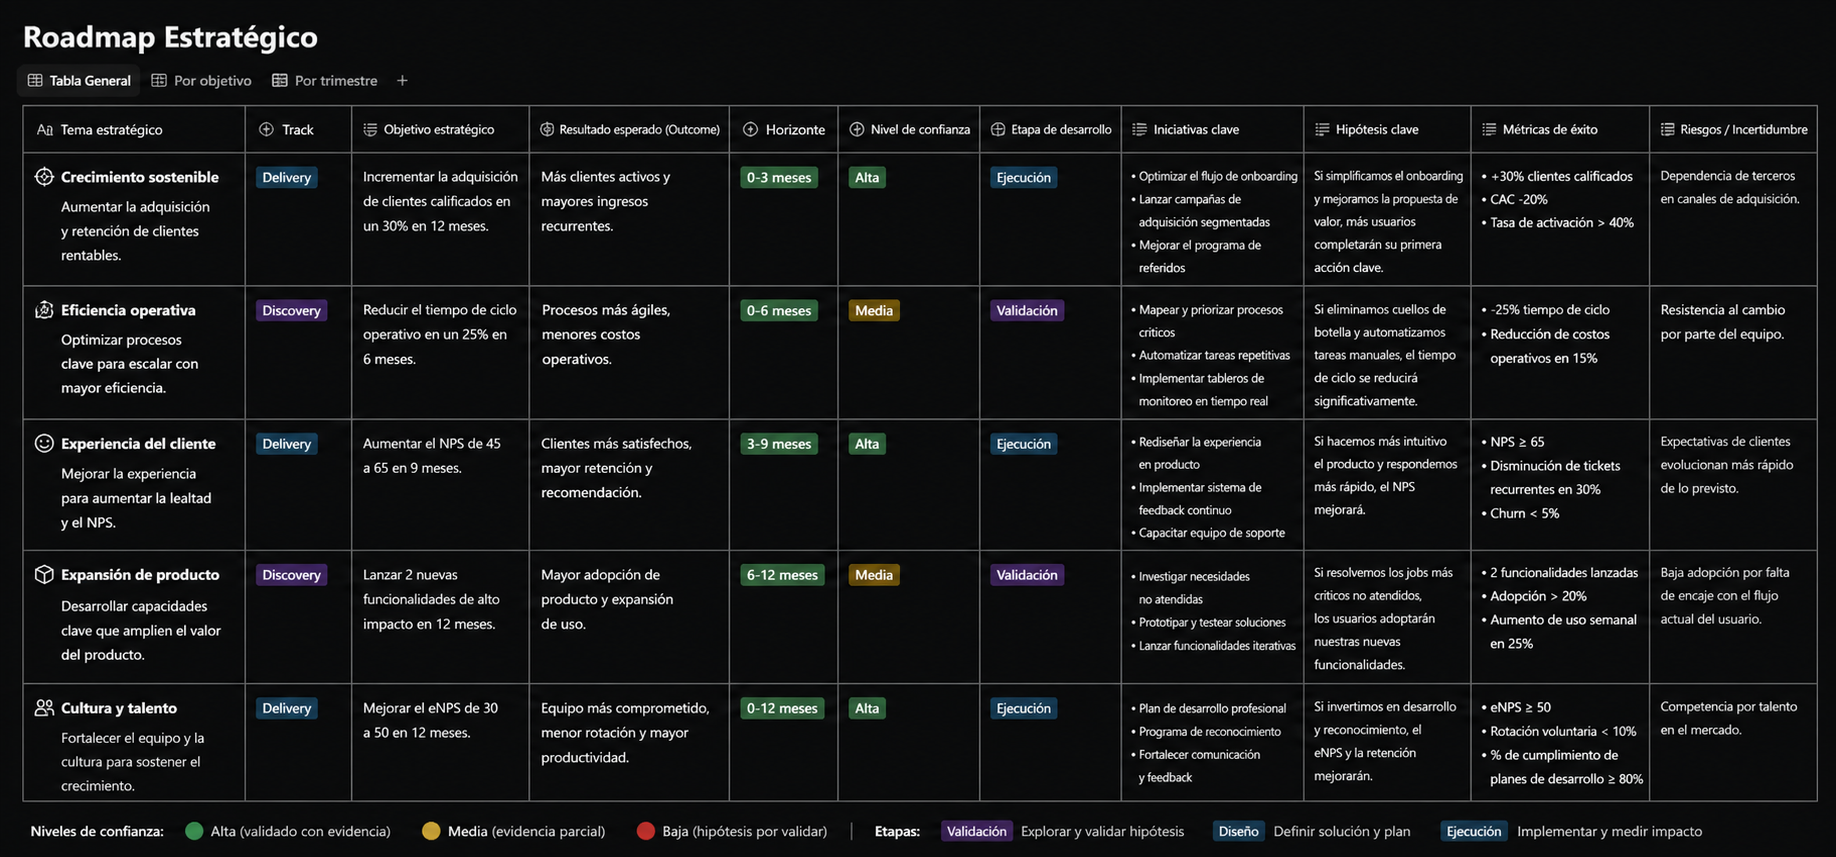The width and height of the screenshot is (1836, 857).
Task: Click the Ejecución tag in the legend
Action: 1474,831
